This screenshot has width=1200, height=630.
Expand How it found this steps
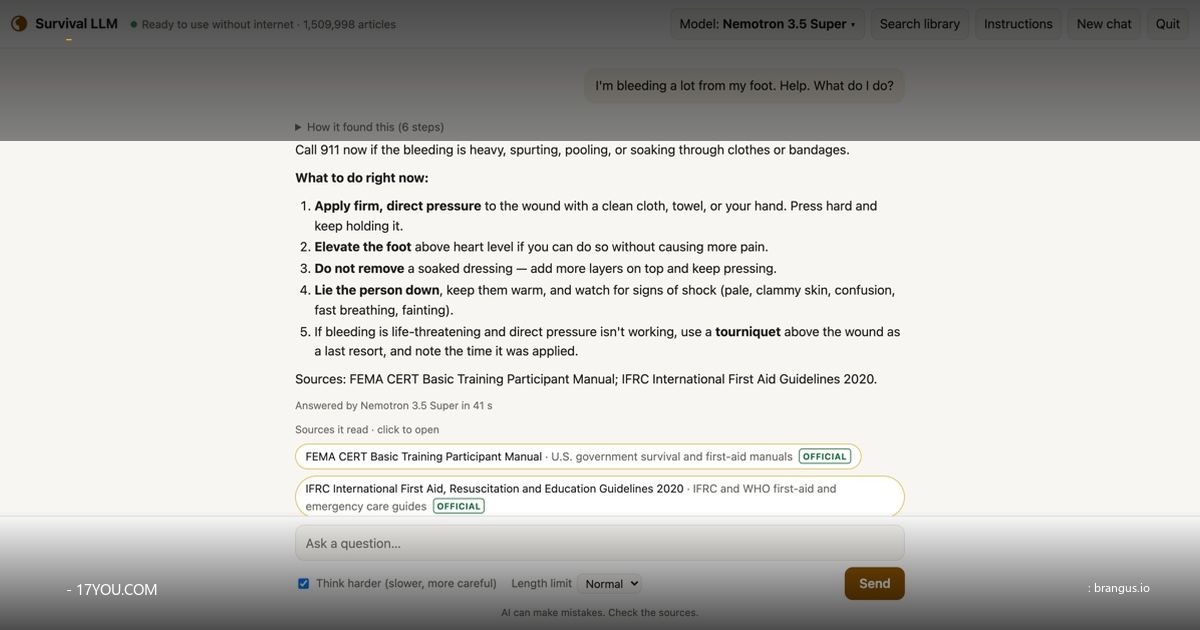coord(369,127)
